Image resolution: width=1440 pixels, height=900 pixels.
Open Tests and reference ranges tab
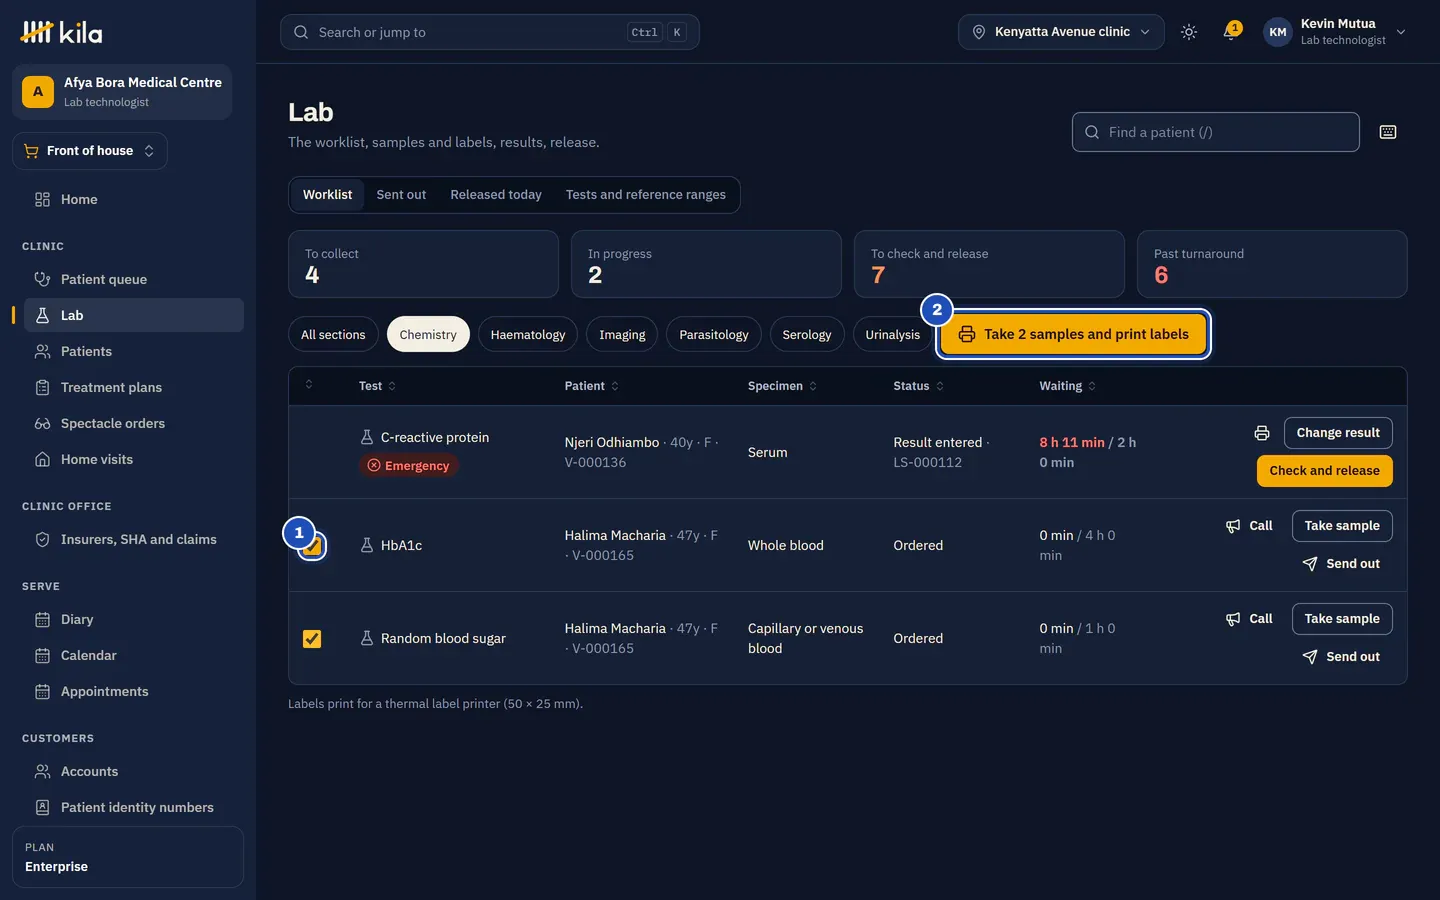646,195
